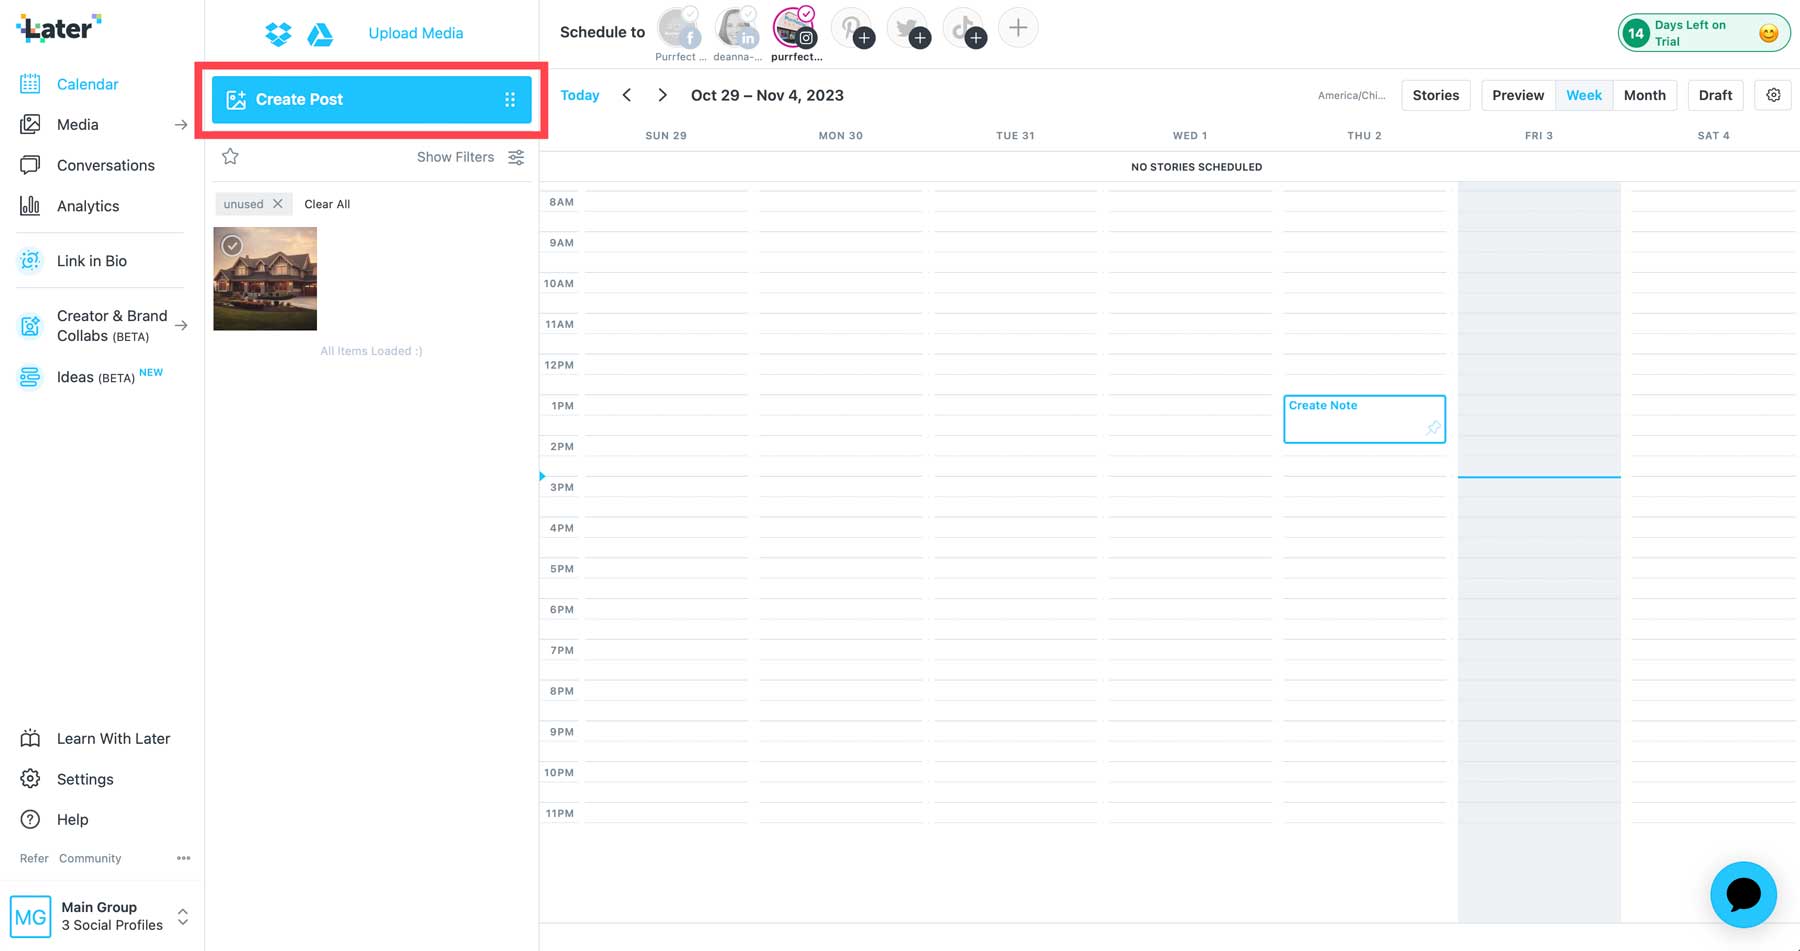Screen dimensions: 1800x951
Task: Click the Create Post drag handle dots
Action: pos(510,100)
